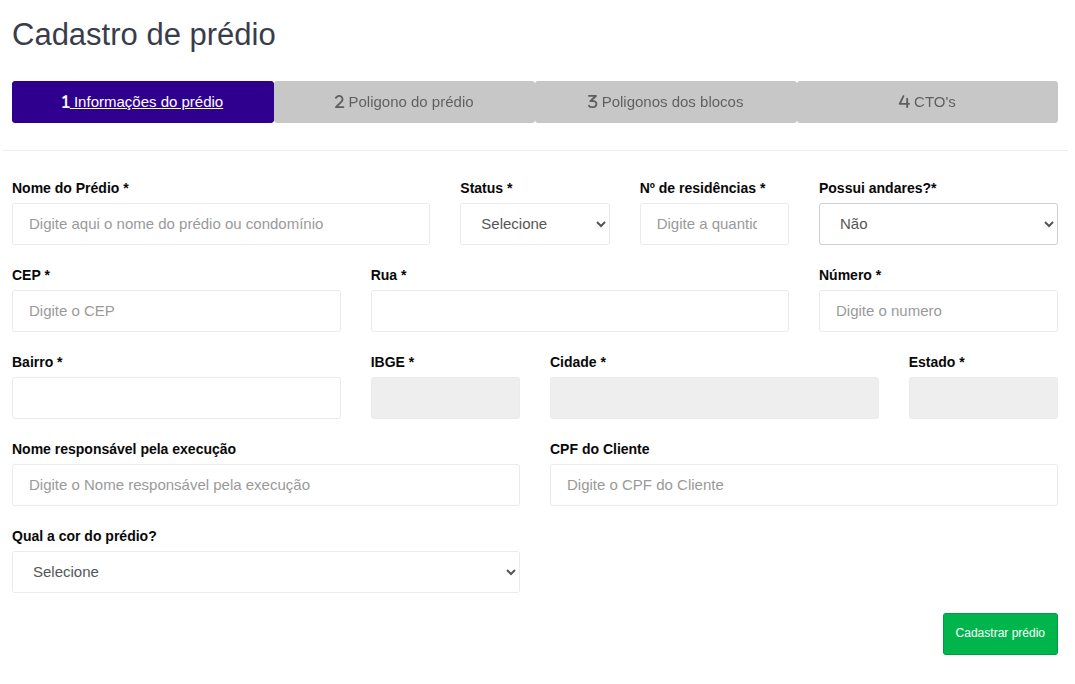Focus Nome responsável pela execução field

pos(265,485)
